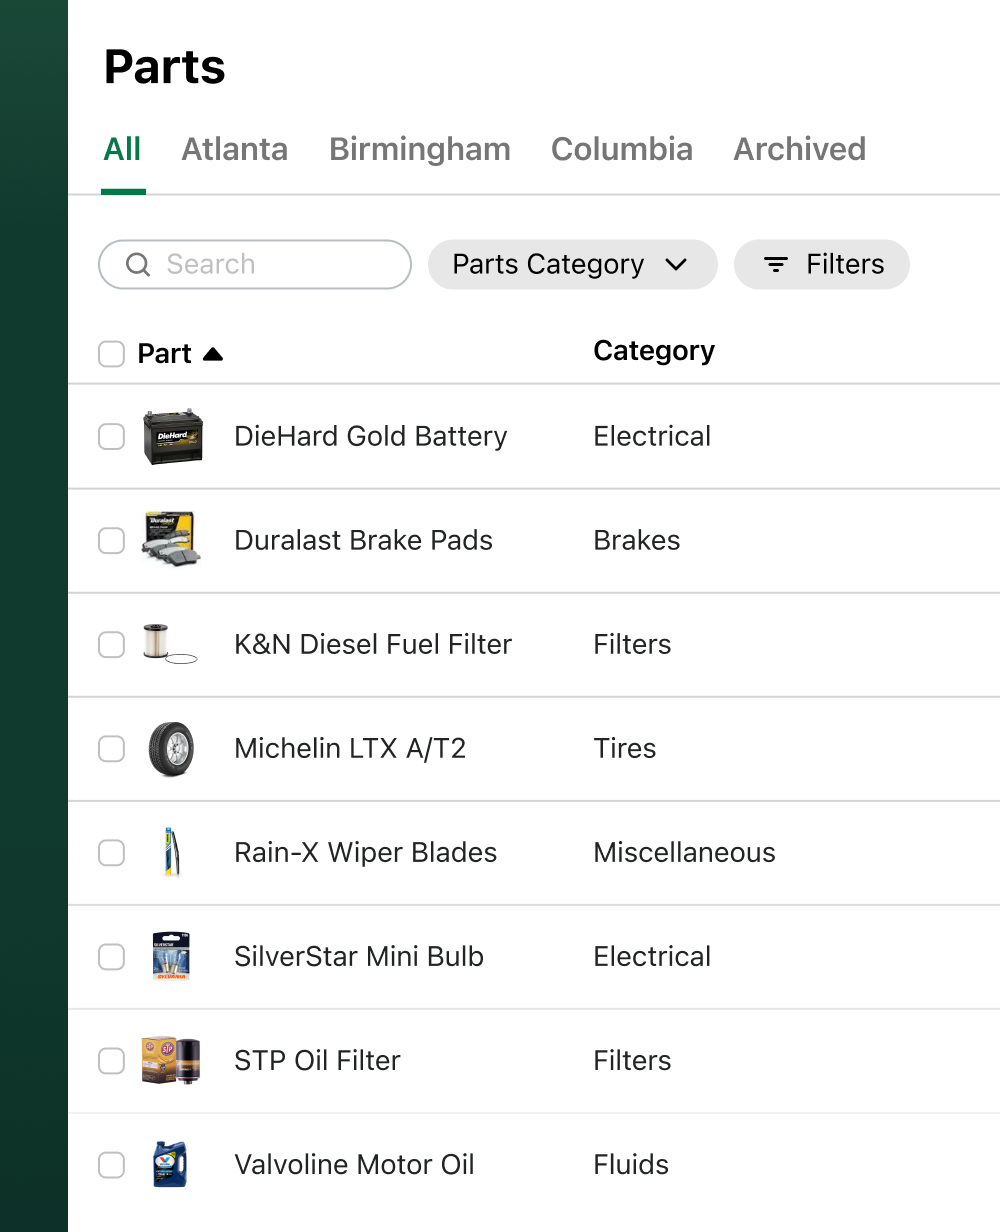
Task: Click Filters in the STP Oil Filter row
Action: 633,1060
